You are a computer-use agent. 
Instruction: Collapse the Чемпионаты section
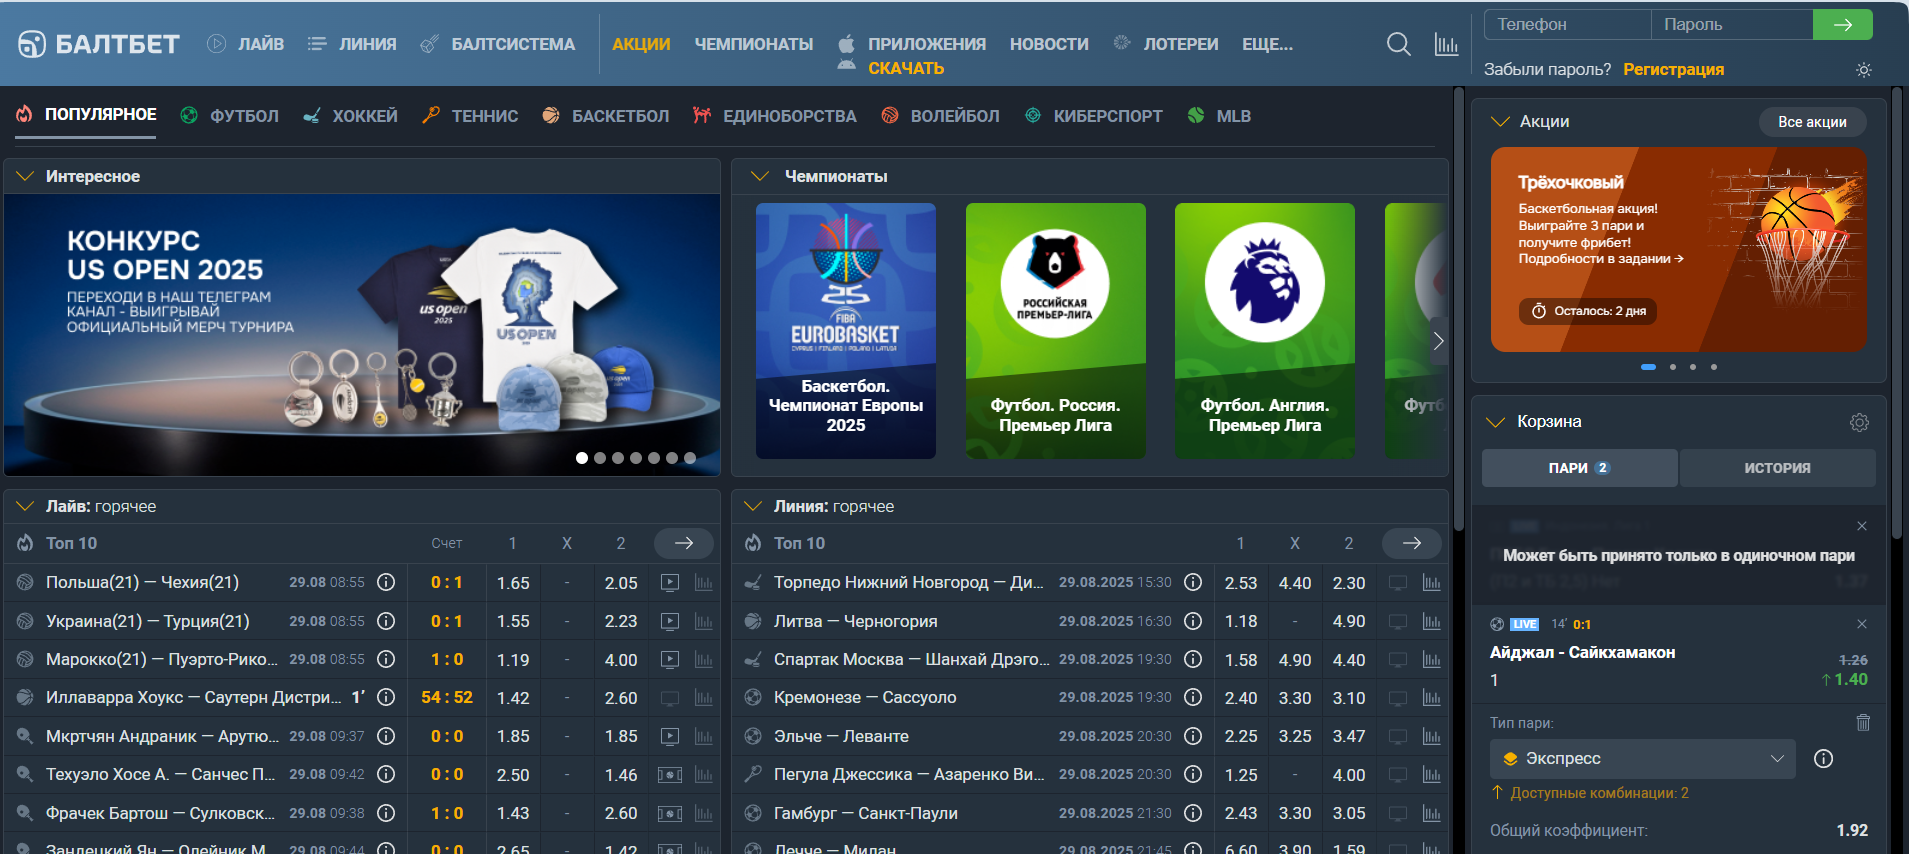[760, 176]
